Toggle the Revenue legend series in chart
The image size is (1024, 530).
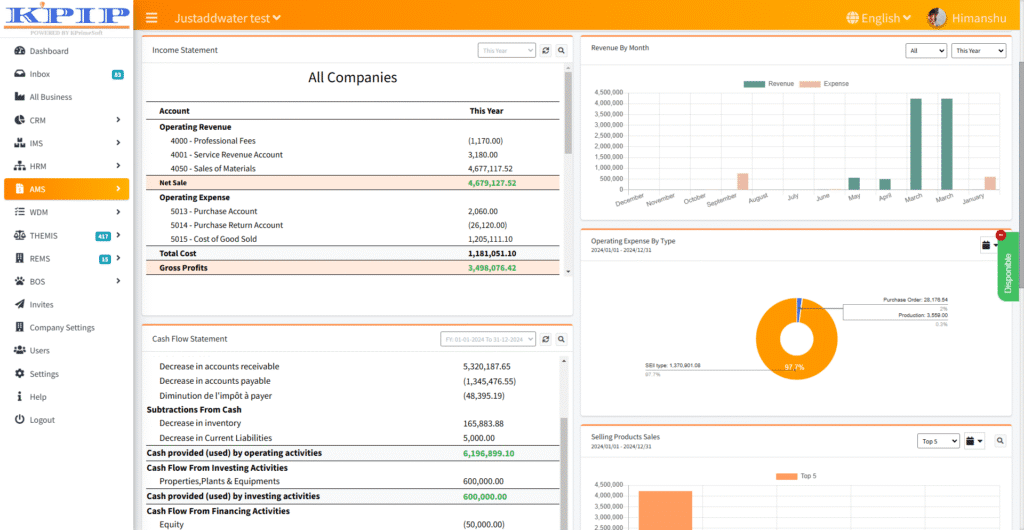coord(768,84)
